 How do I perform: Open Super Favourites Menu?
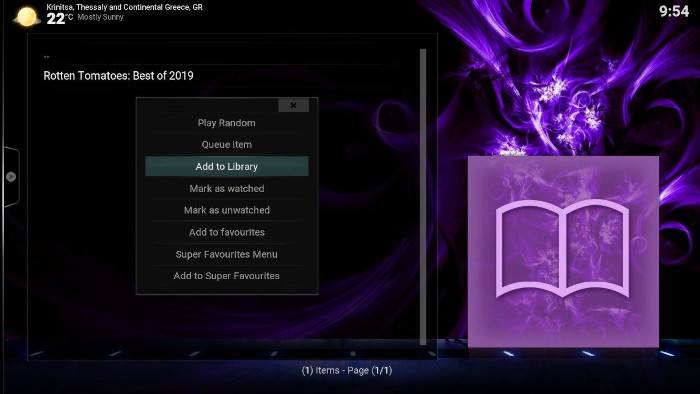(226, 254)
